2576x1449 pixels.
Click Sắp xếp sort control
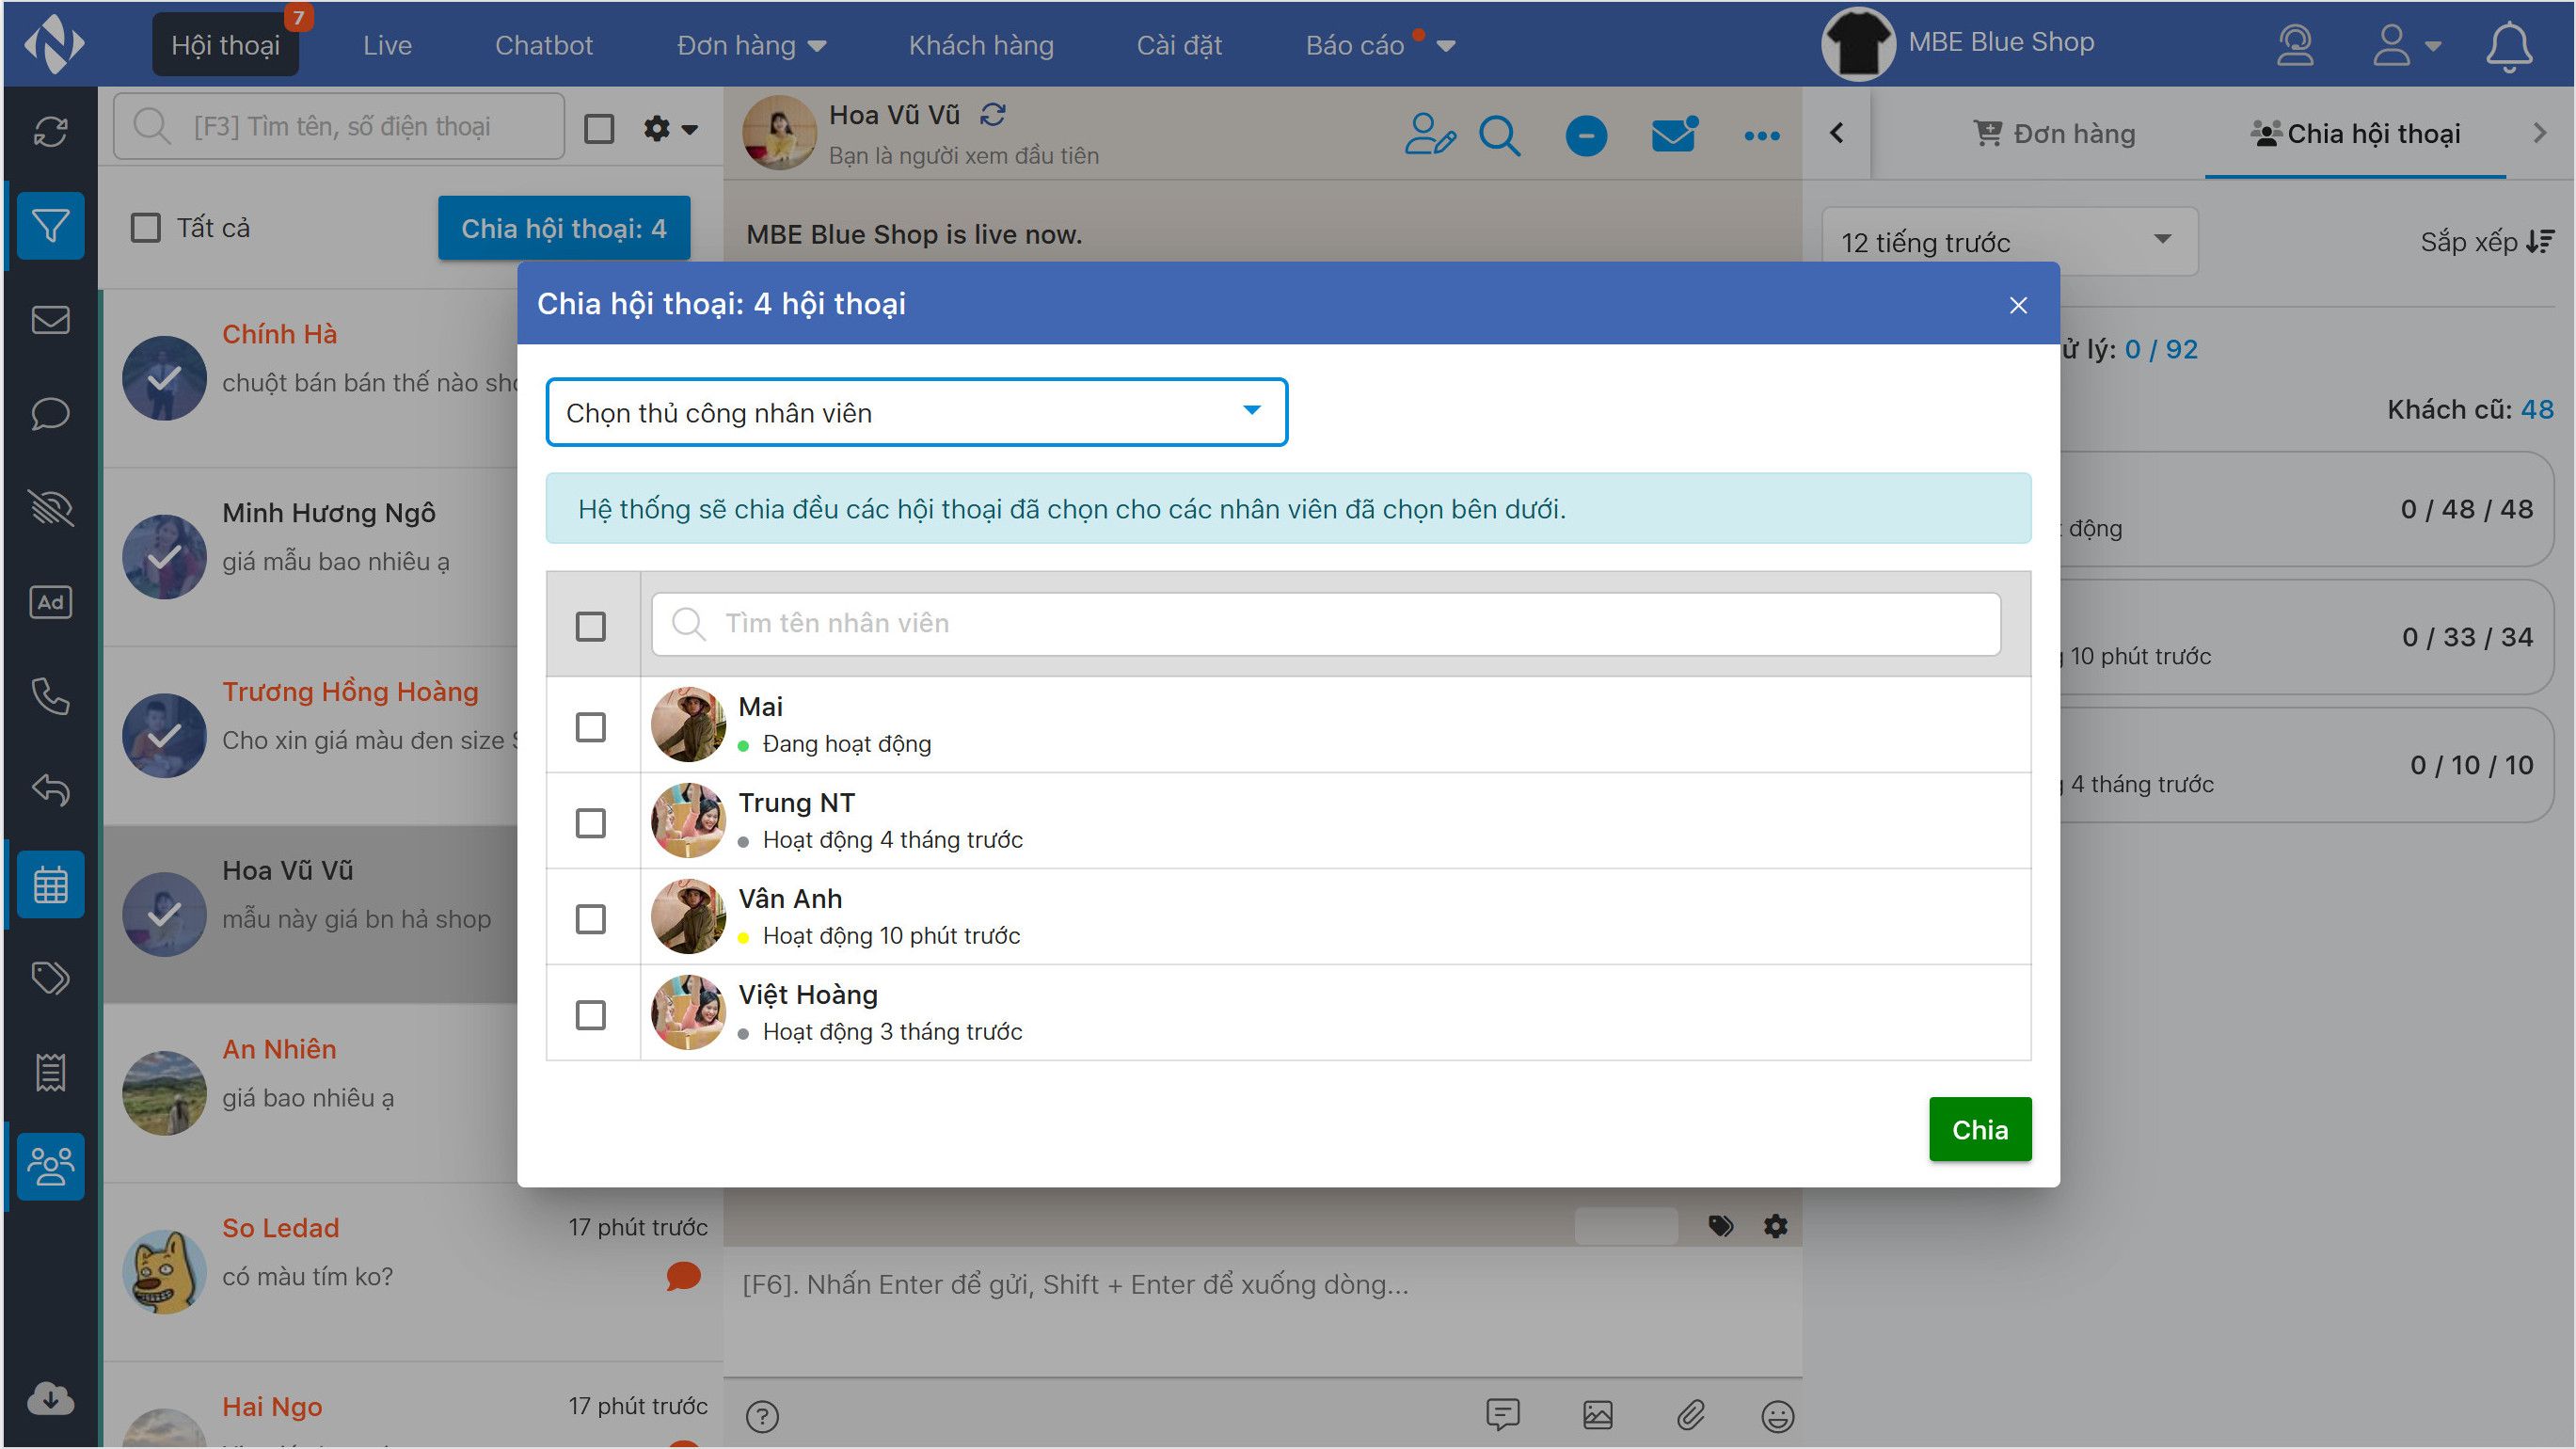point(2487,242)
